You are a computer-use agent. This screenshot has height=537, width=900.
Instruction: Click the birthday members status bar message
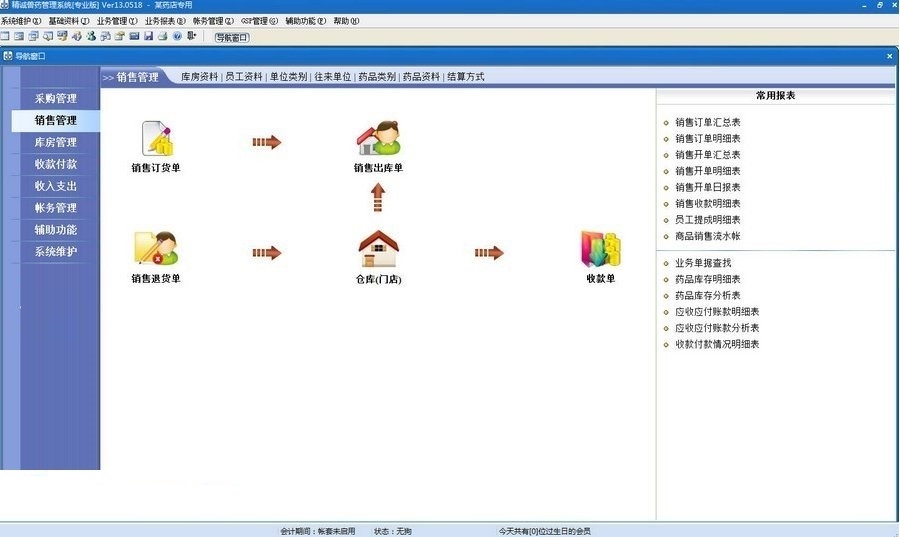(544, 531)
